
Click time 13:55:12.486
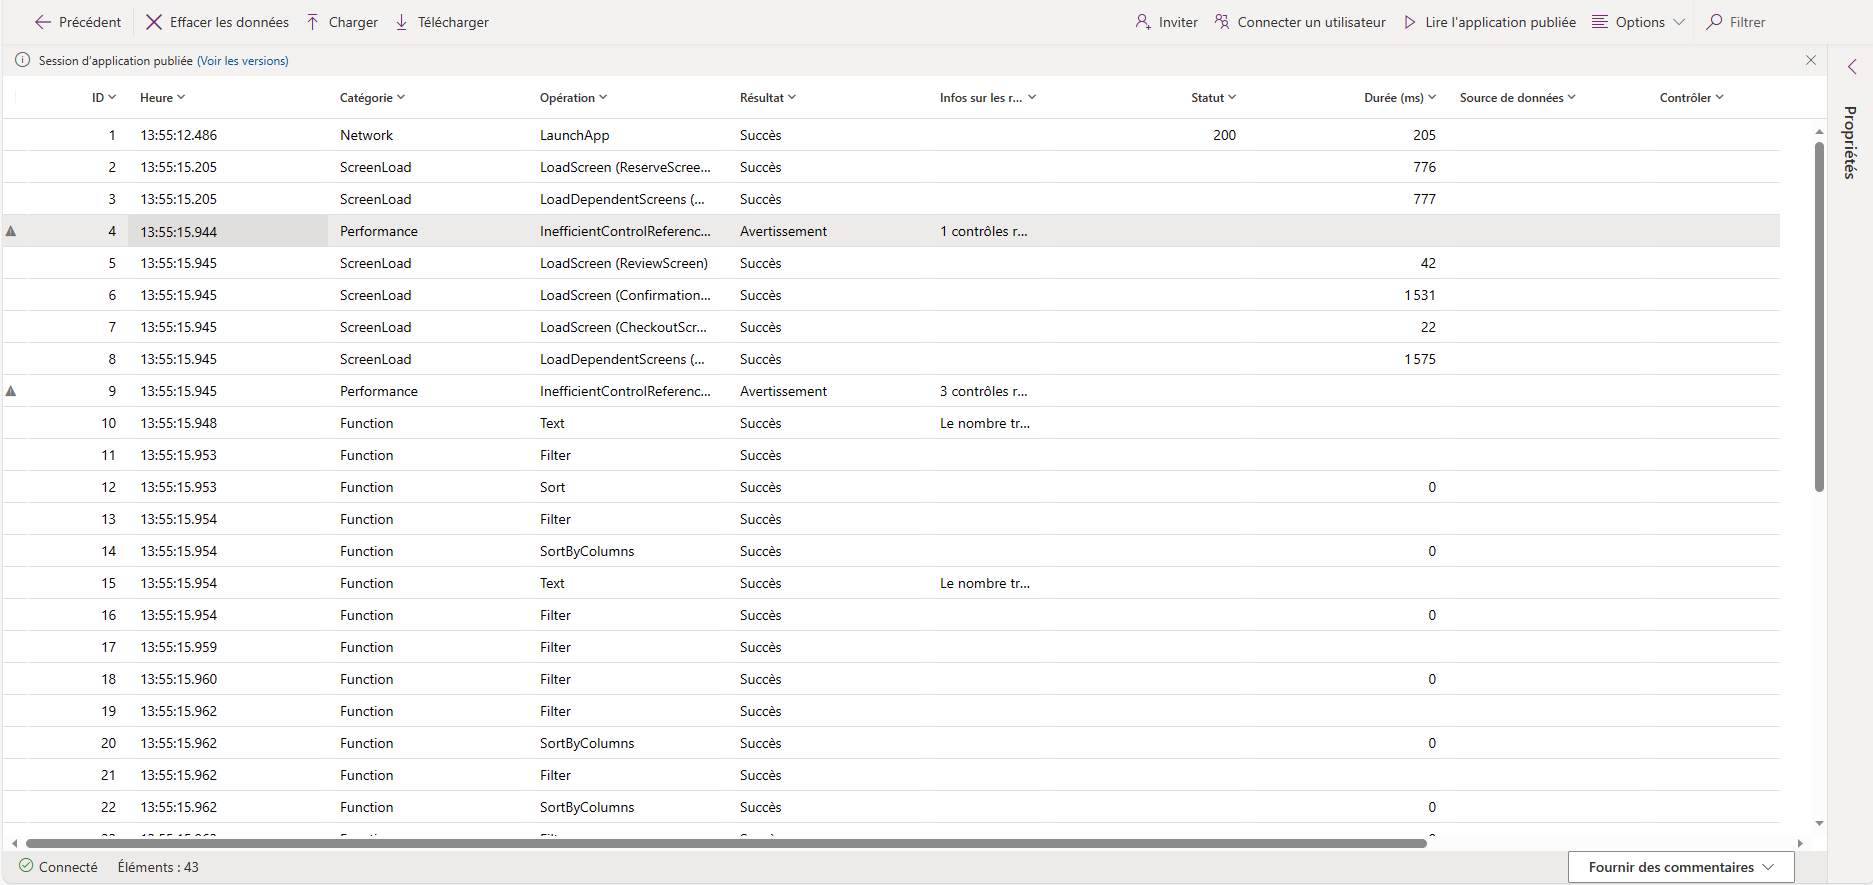coord(179,135)
